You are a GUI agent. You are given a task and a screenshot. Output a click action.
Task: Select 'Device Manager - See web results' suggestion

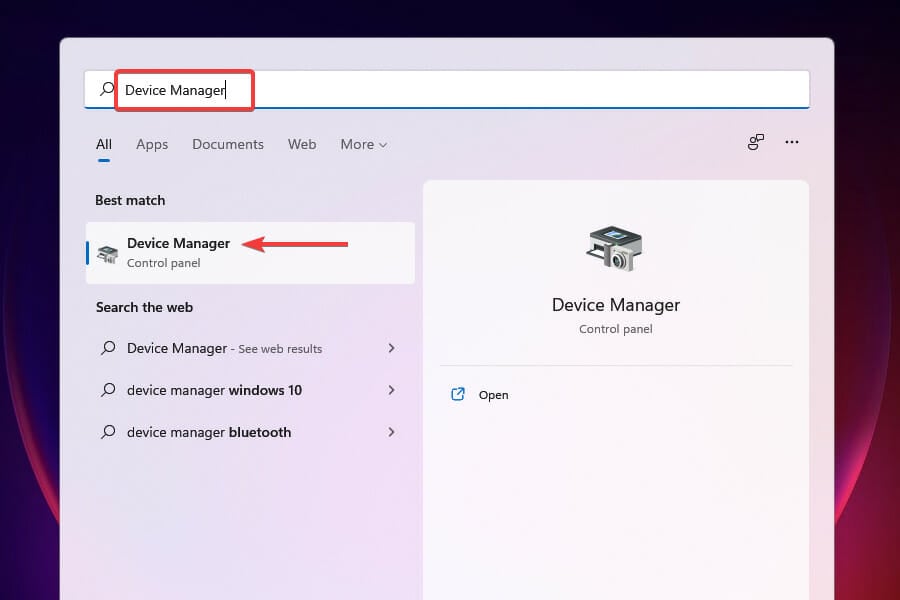coord(250,349)
